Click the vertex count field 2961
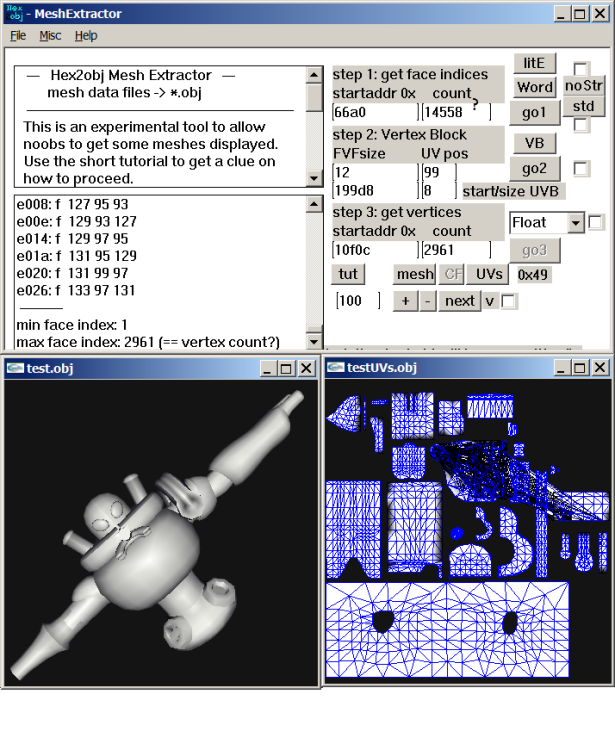 pyautogui.click(x=456, y=250)
